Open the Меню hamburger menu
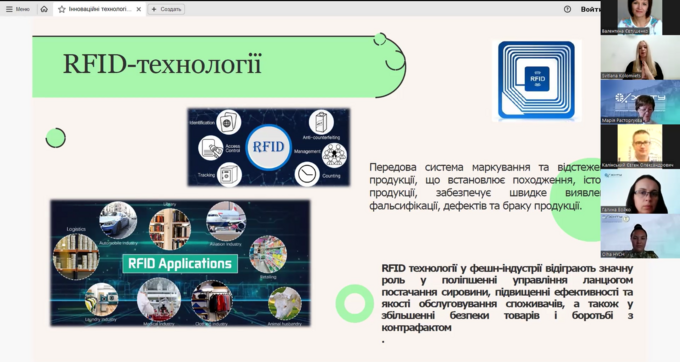680x362 pixels. click(x=17, y=9)
